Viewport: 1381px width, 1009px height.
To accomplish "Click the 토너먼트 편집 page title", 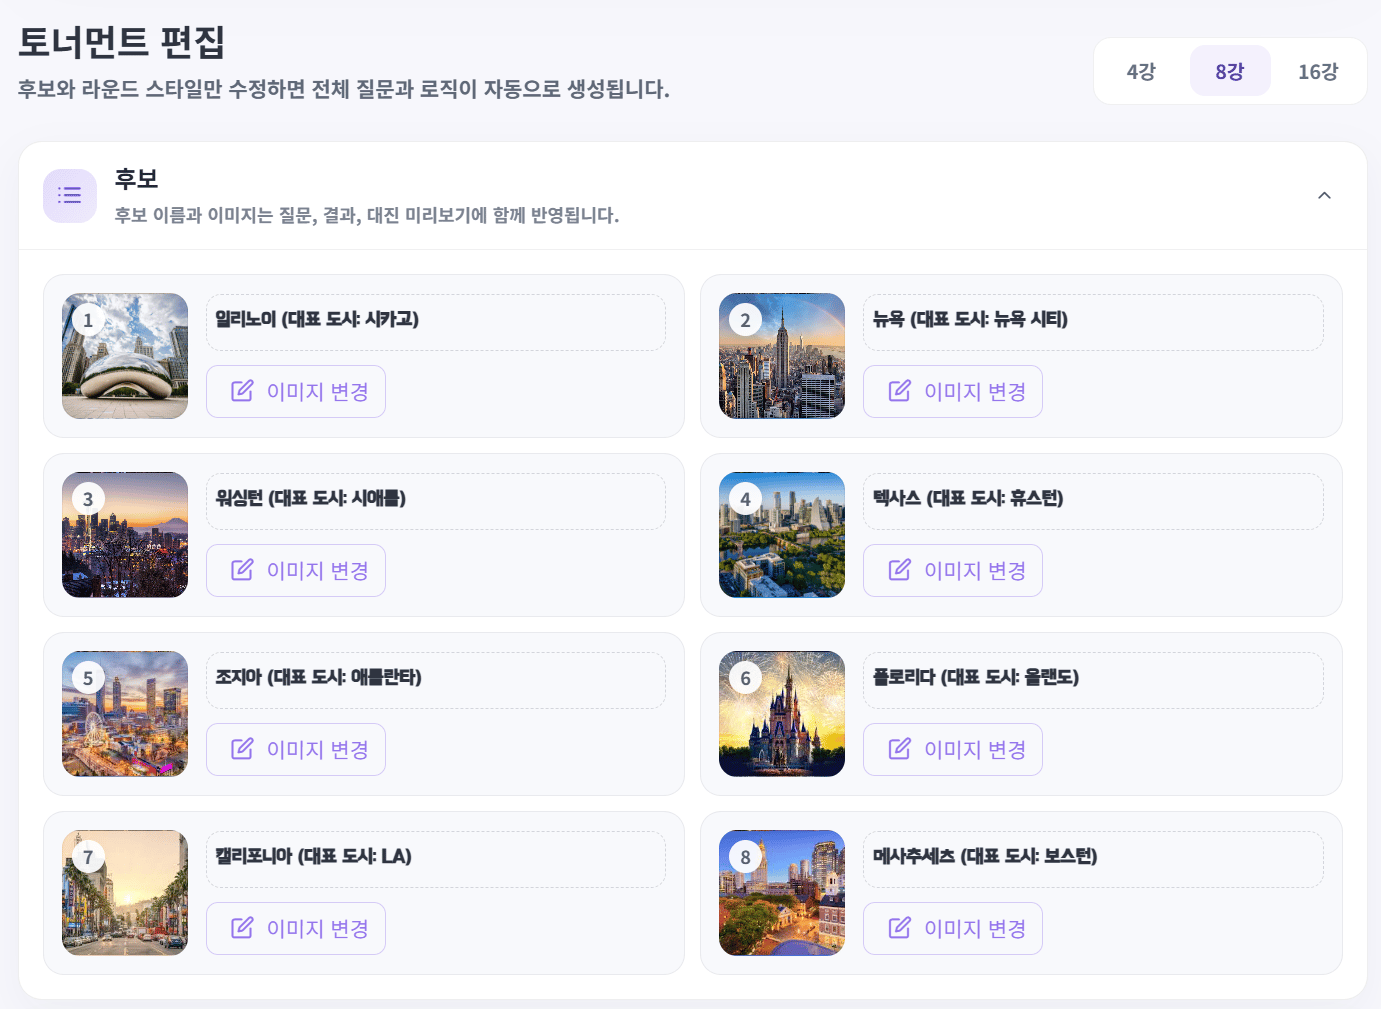I will [x=121, y=42].
